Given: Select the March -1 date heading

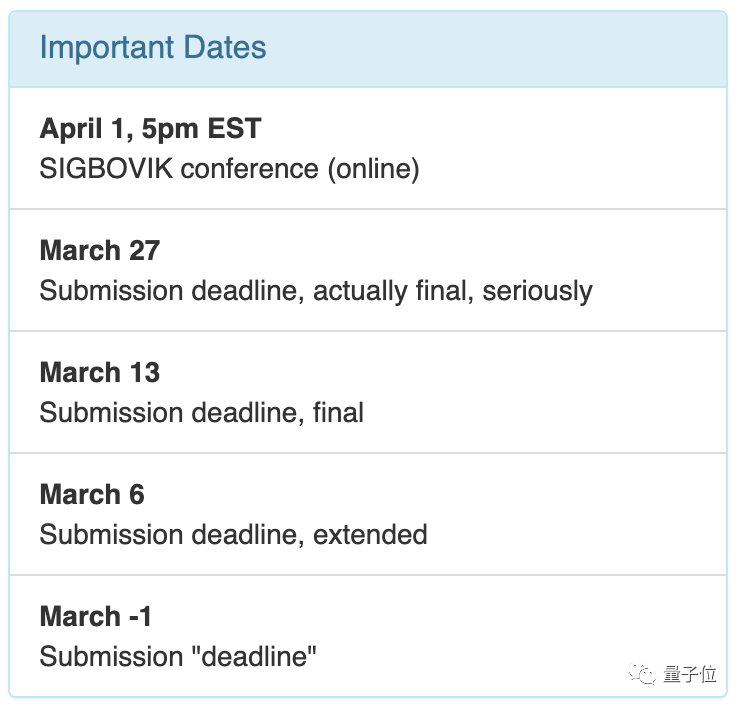Looking at the screenshot, I should tap(96, 617).
